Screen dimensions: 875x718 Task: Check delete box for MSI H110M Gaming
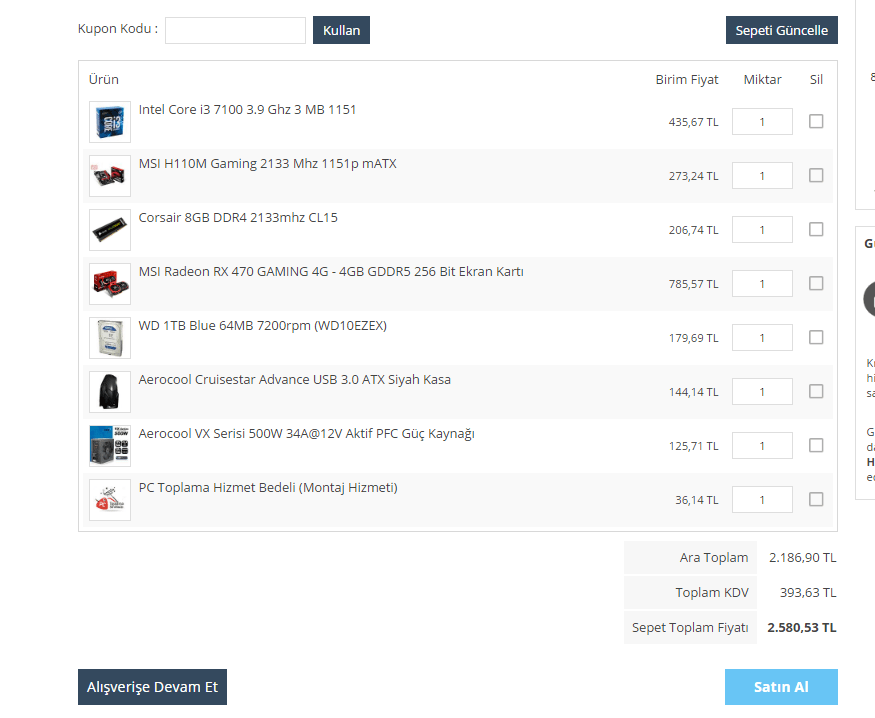click(816, 175)
